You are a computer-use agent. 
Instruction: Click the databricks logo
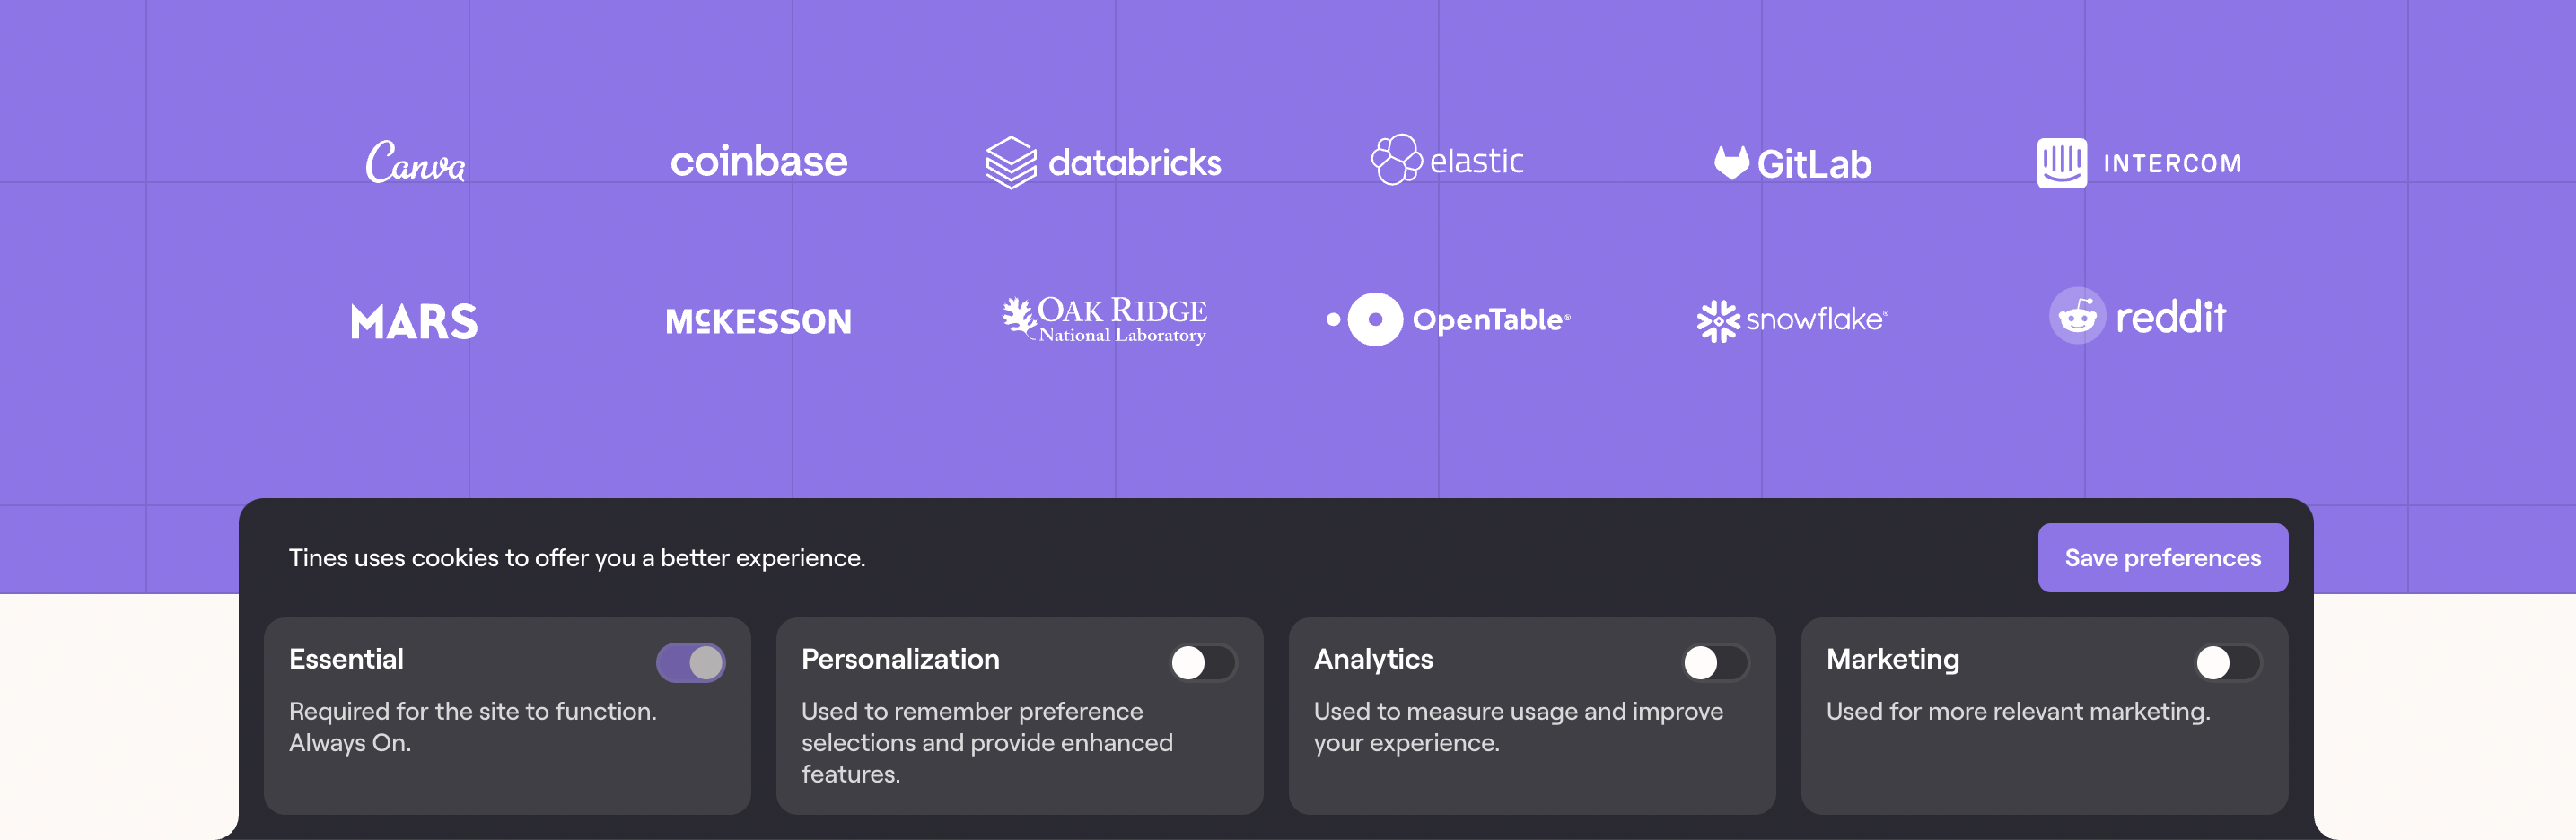pos(1103,162)
